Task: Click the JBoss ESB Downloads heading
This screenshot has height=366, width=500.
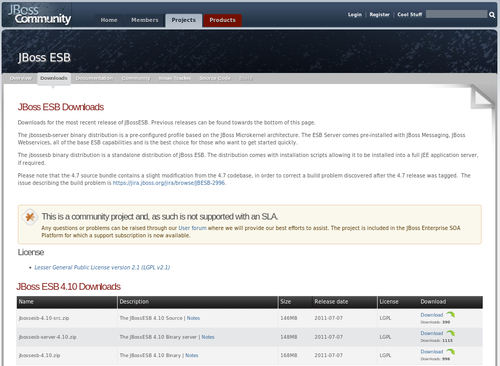Action: click(x=61, y=107)
